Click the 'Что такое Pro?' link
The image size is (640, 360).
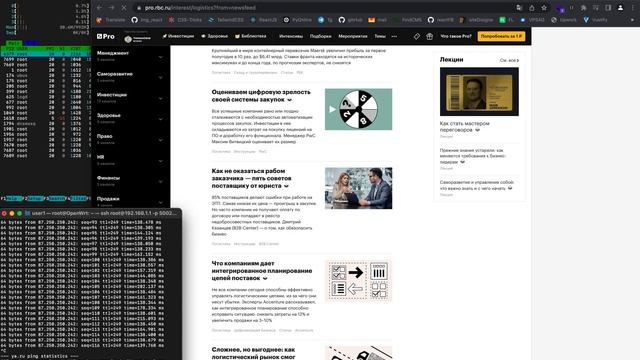456,36
